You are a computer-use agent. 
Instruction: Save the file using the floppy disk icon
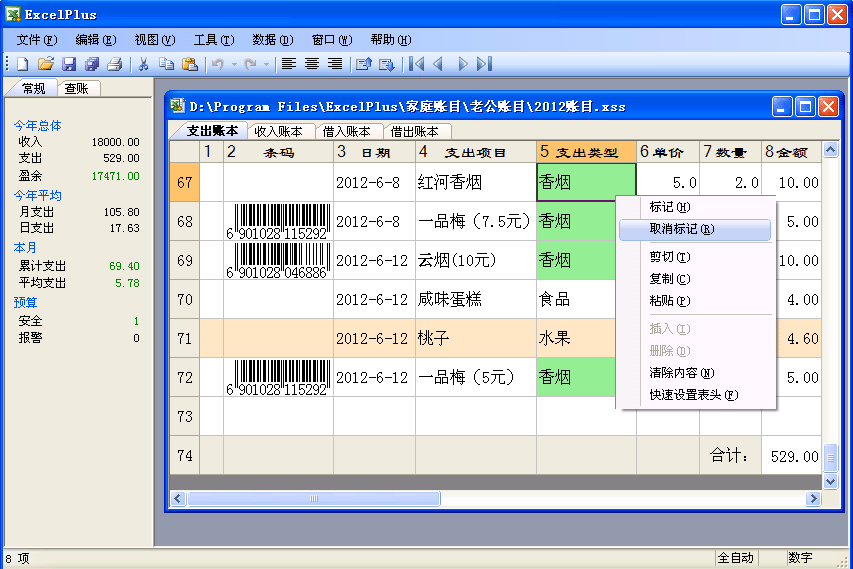click(x=69, y=64)
